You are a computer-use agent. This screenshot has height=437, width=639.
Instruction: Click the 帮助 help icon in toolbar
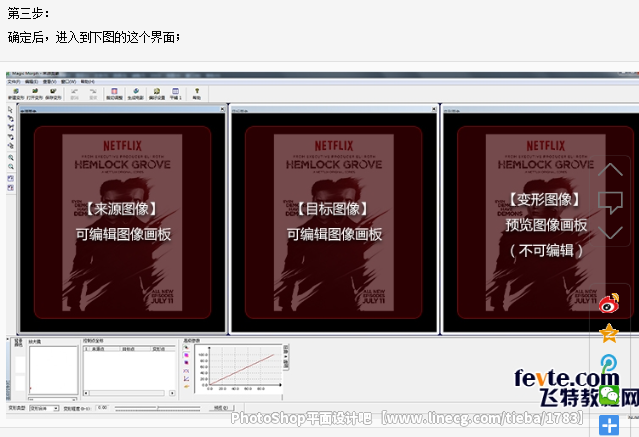(x=197, y=94)
